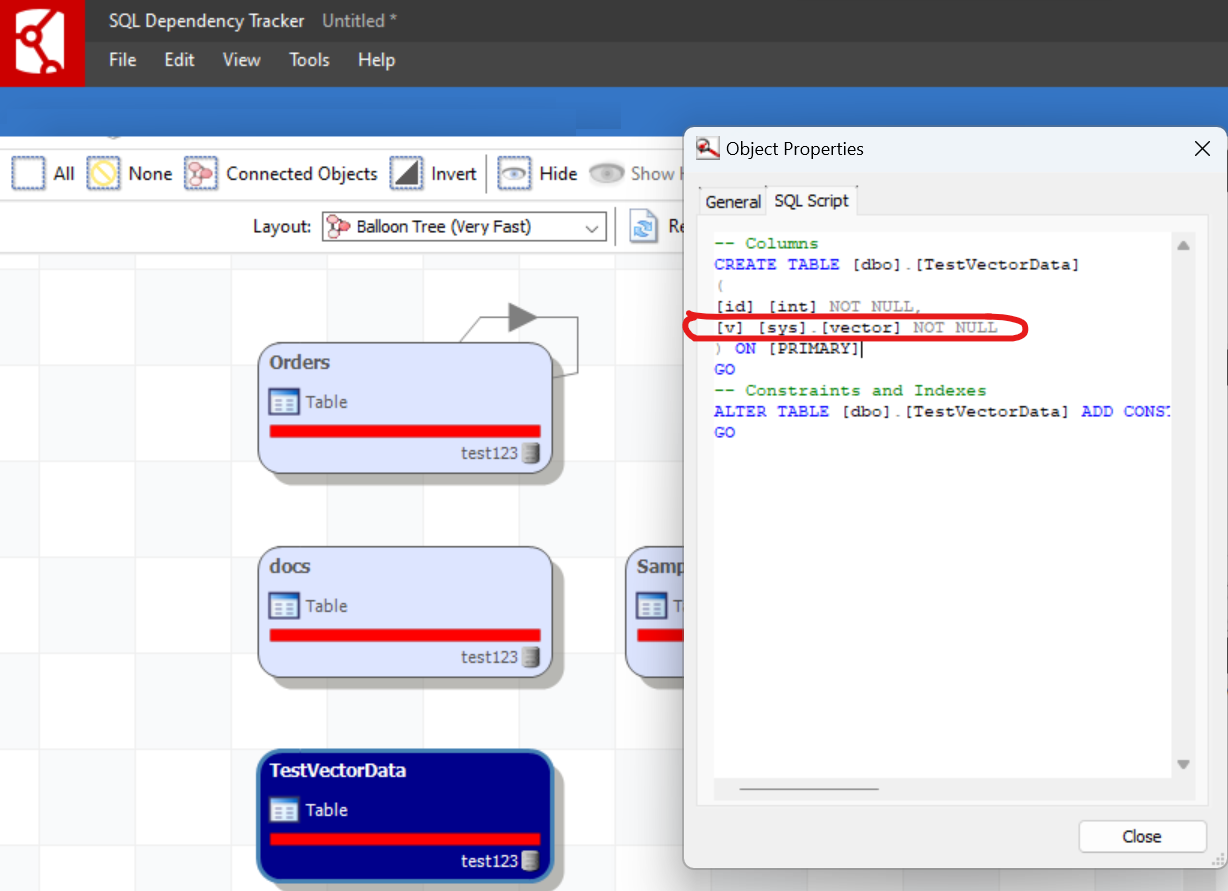The width and height of the screenshot is (1228, 891).
Task: Click the Select None icon
Action: [x=103, y=173]
